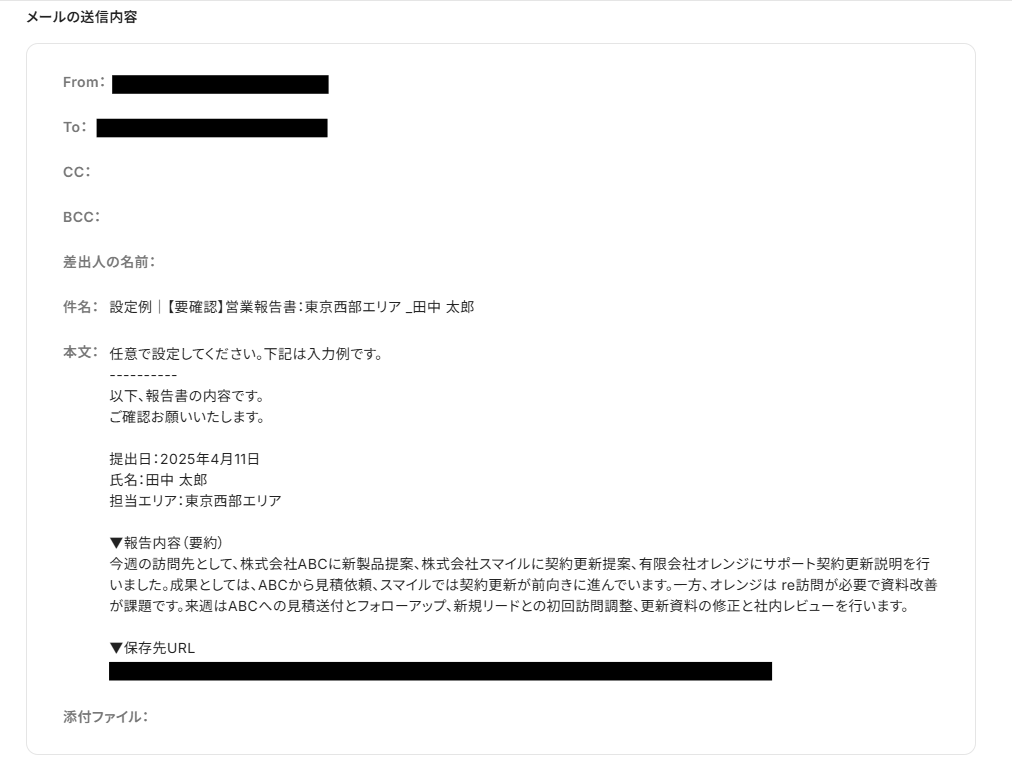Select the CC label

point(77,172)
